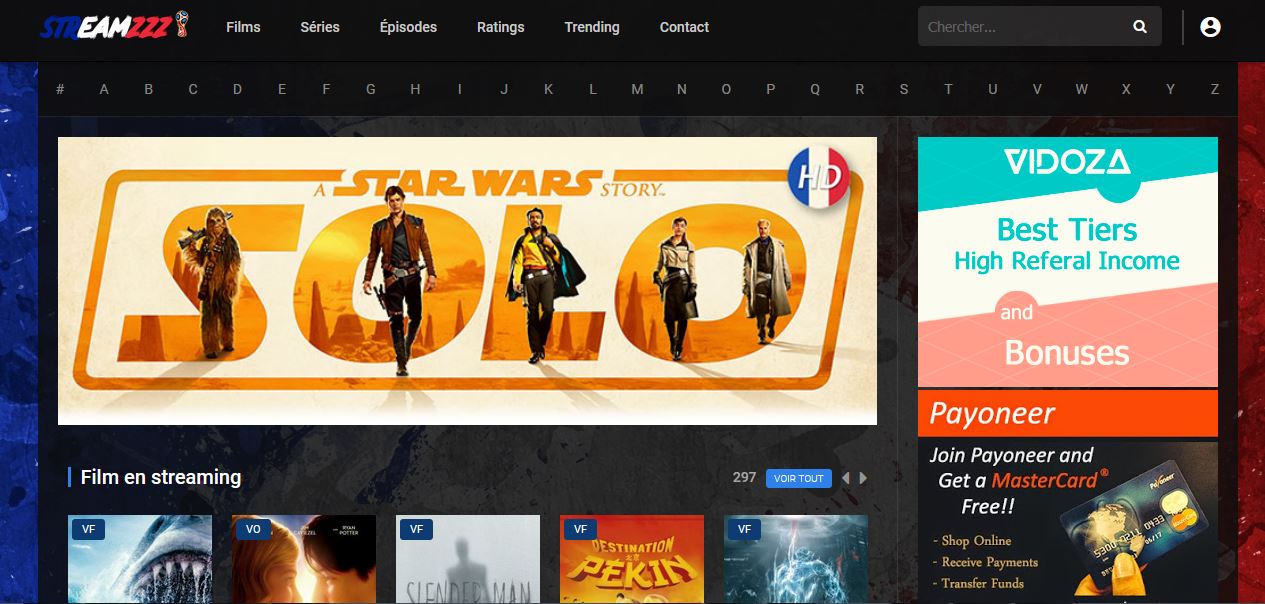The width and height of the screenshot is (1265, 604).
Task: Filter titles by letter V
Action: (x=1037, y=89)
